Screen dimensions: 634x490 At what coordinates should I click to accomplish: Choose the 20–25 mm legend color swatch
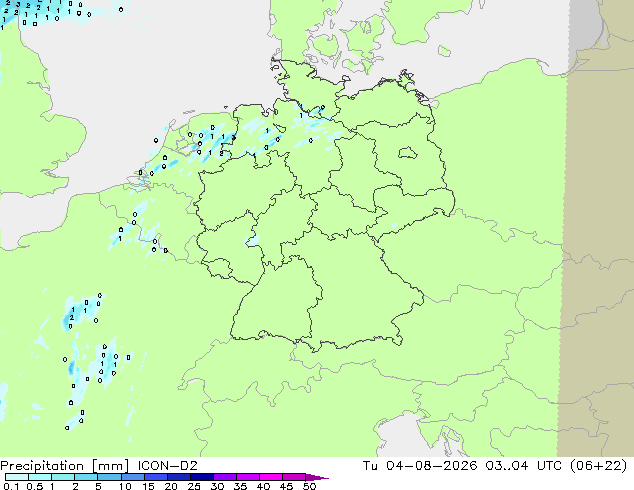click(178, 477)
